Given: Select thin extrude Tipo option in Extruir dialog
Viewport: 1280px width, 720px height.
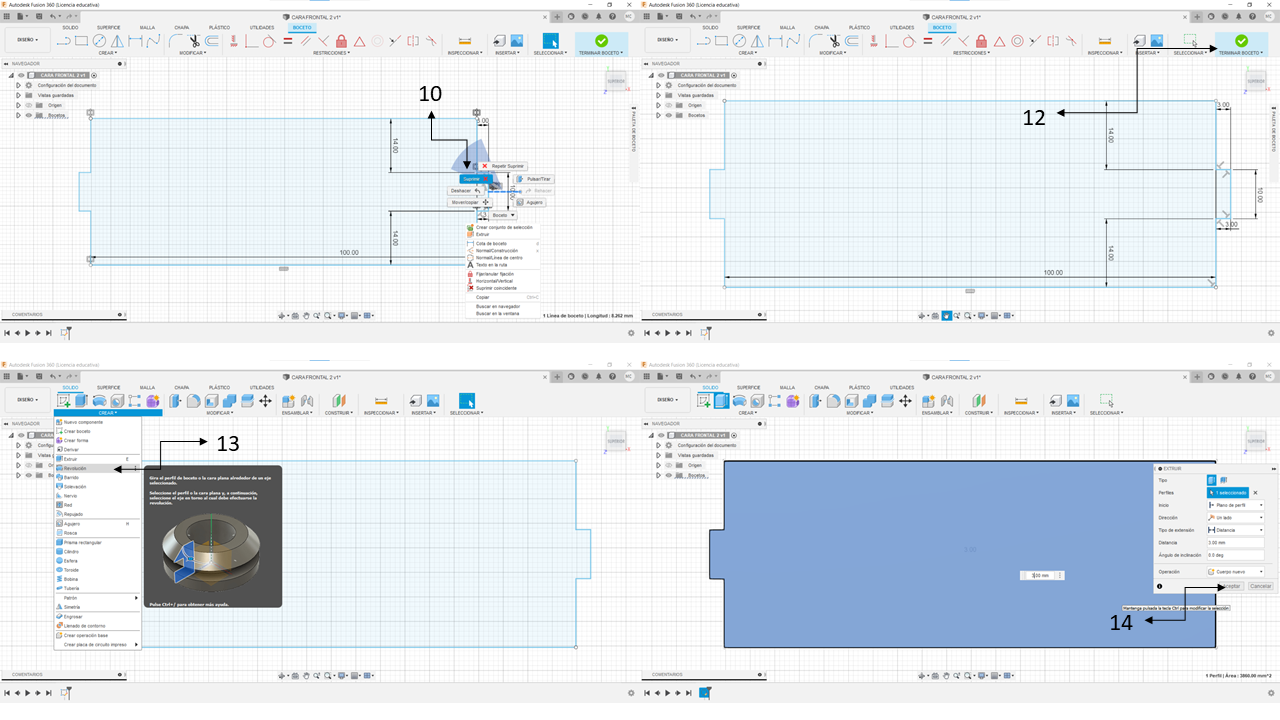Looking at the screenshot, I should tap(1223, 480).
